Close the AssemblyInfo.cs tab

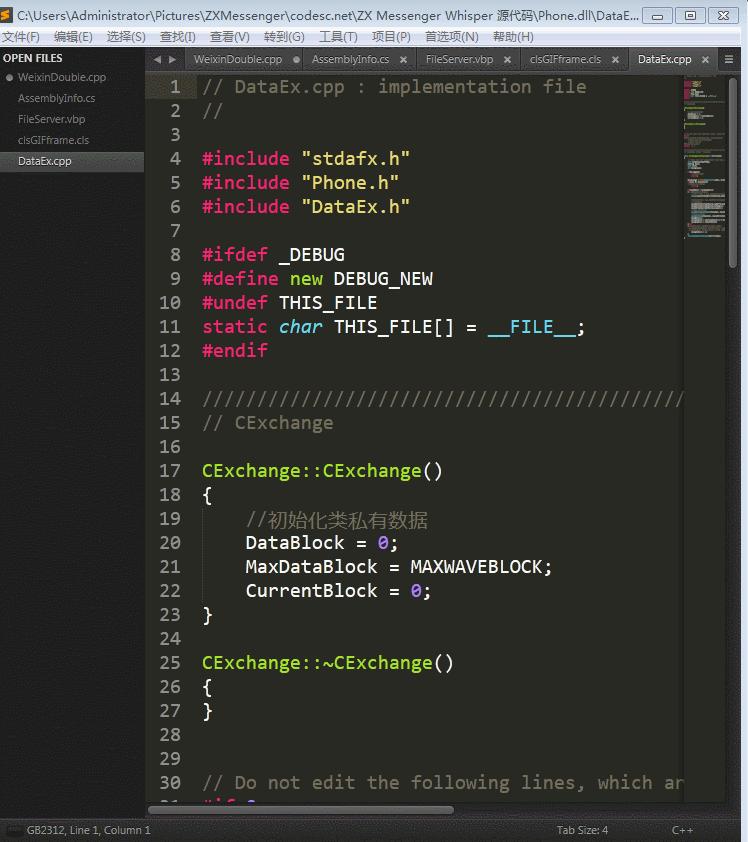click(x=403, y=60)
